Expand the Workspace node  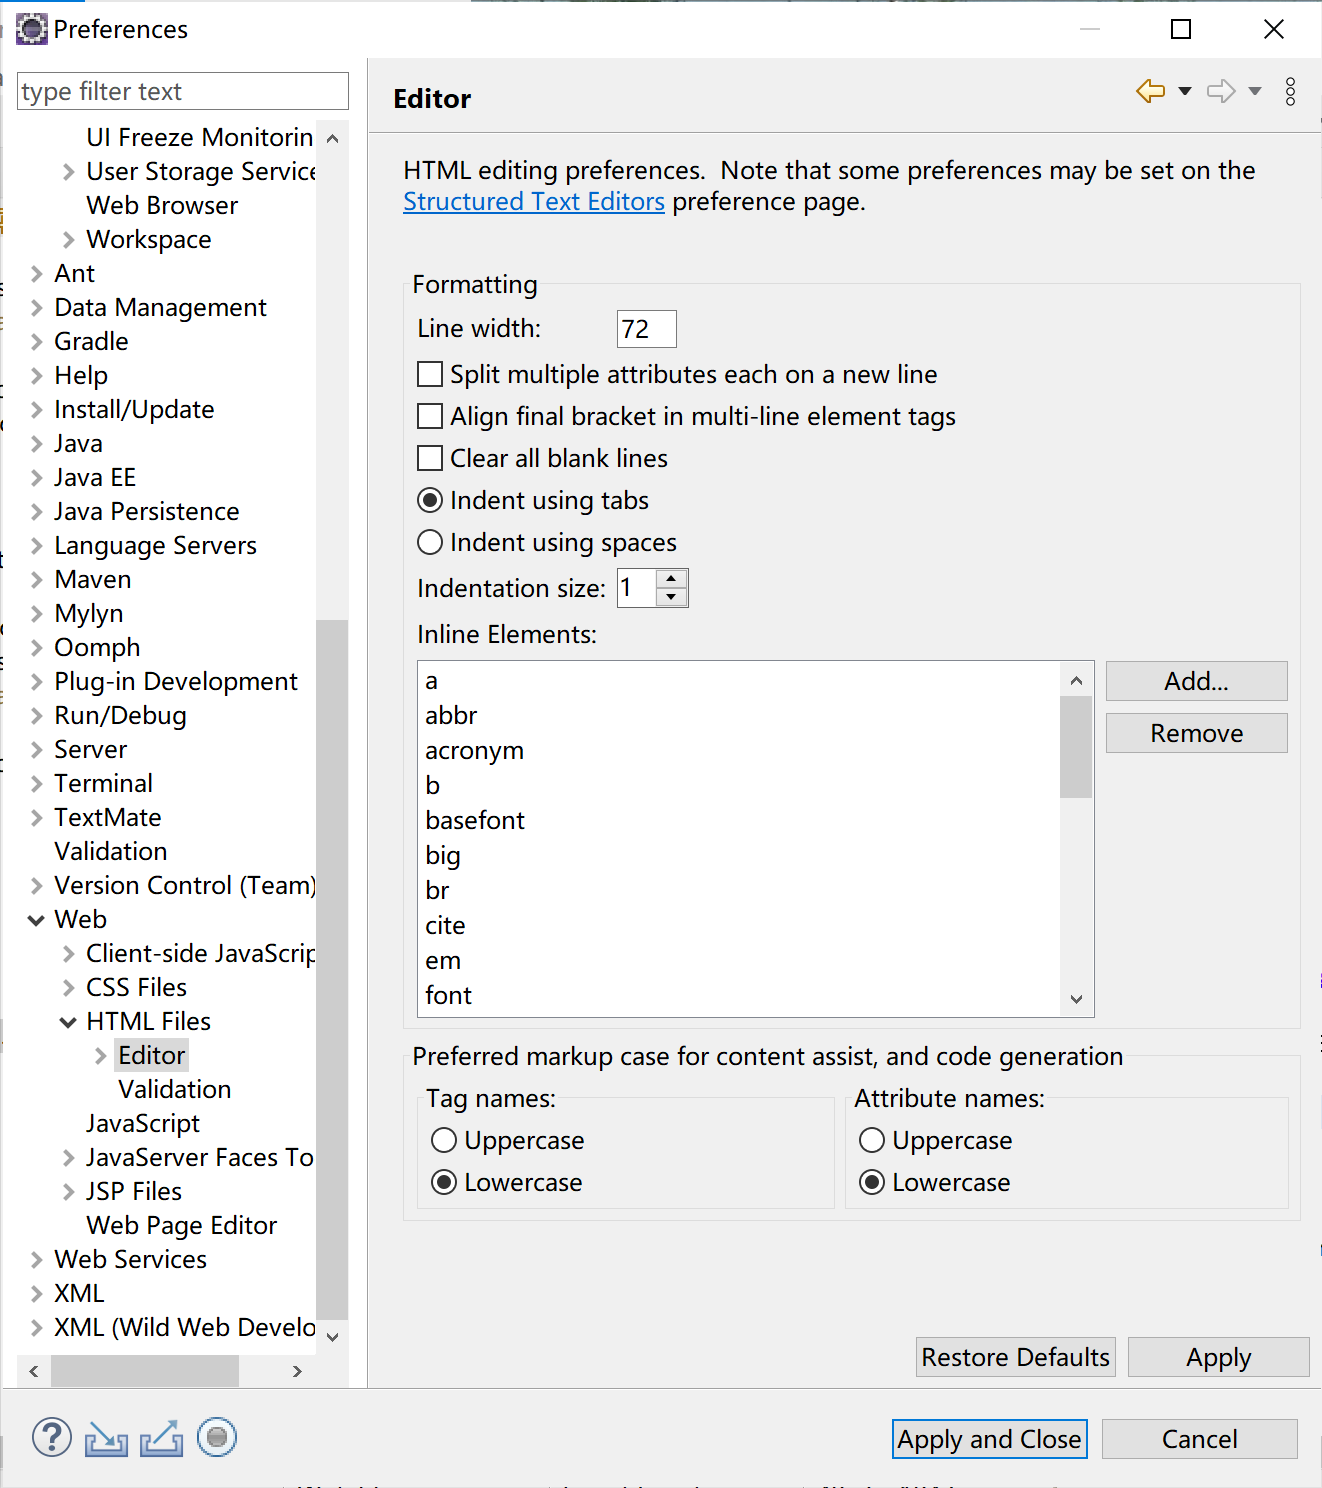coord(68,240)
